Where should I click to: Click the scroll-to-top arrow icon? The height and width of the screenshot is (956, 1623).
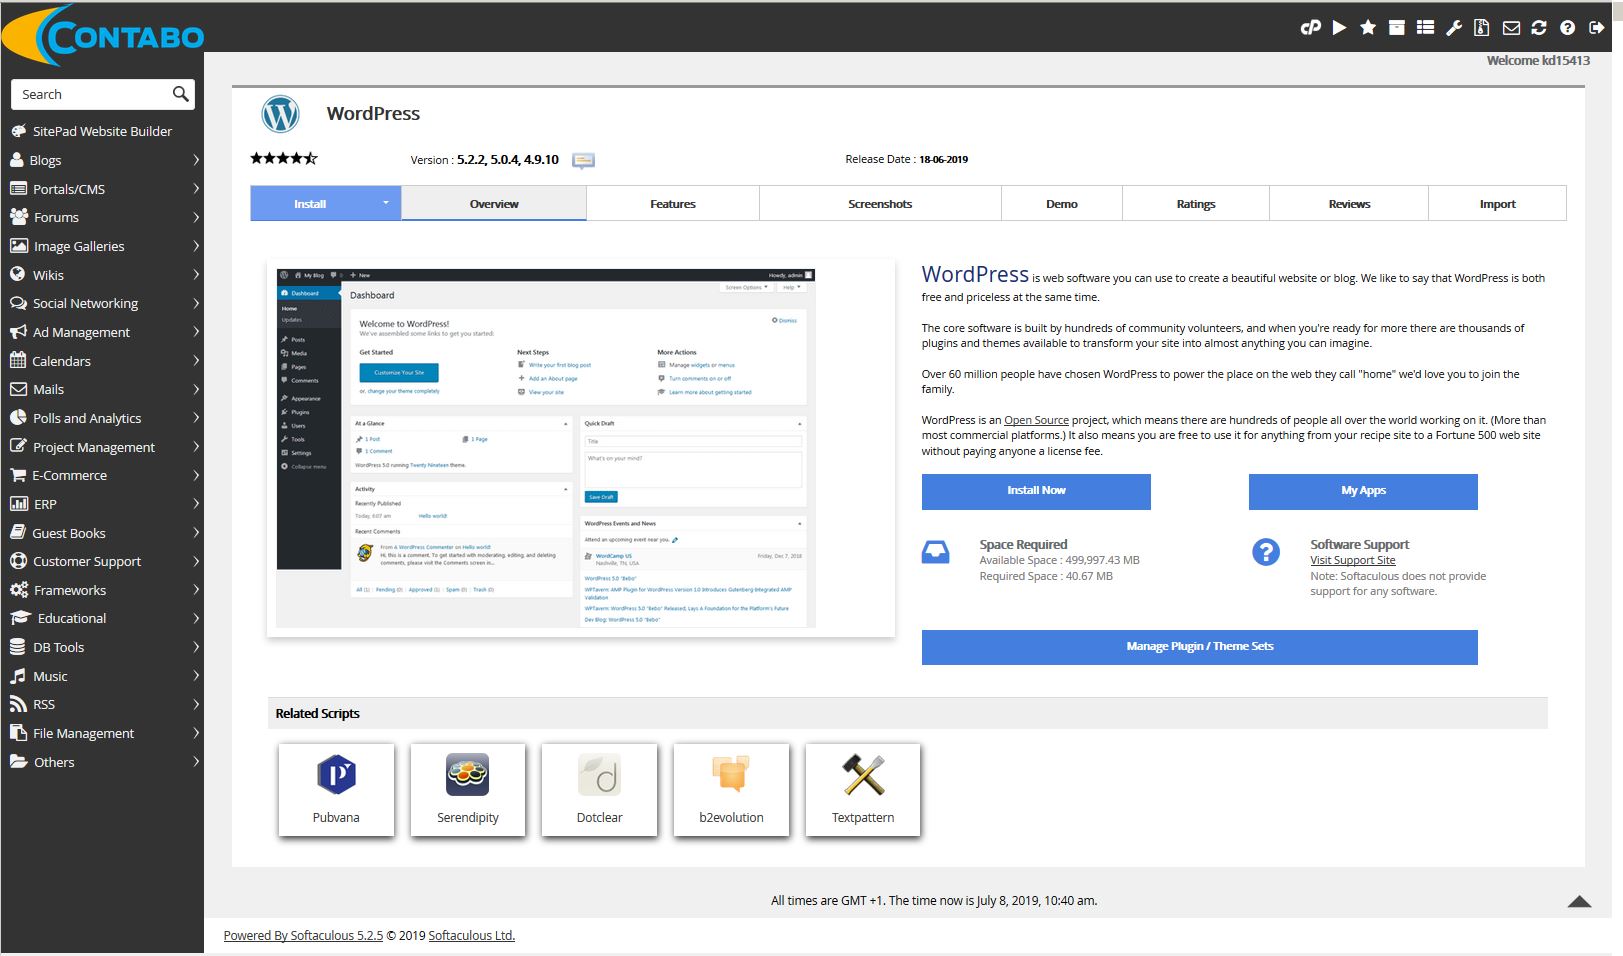(x=1579, y=901)
